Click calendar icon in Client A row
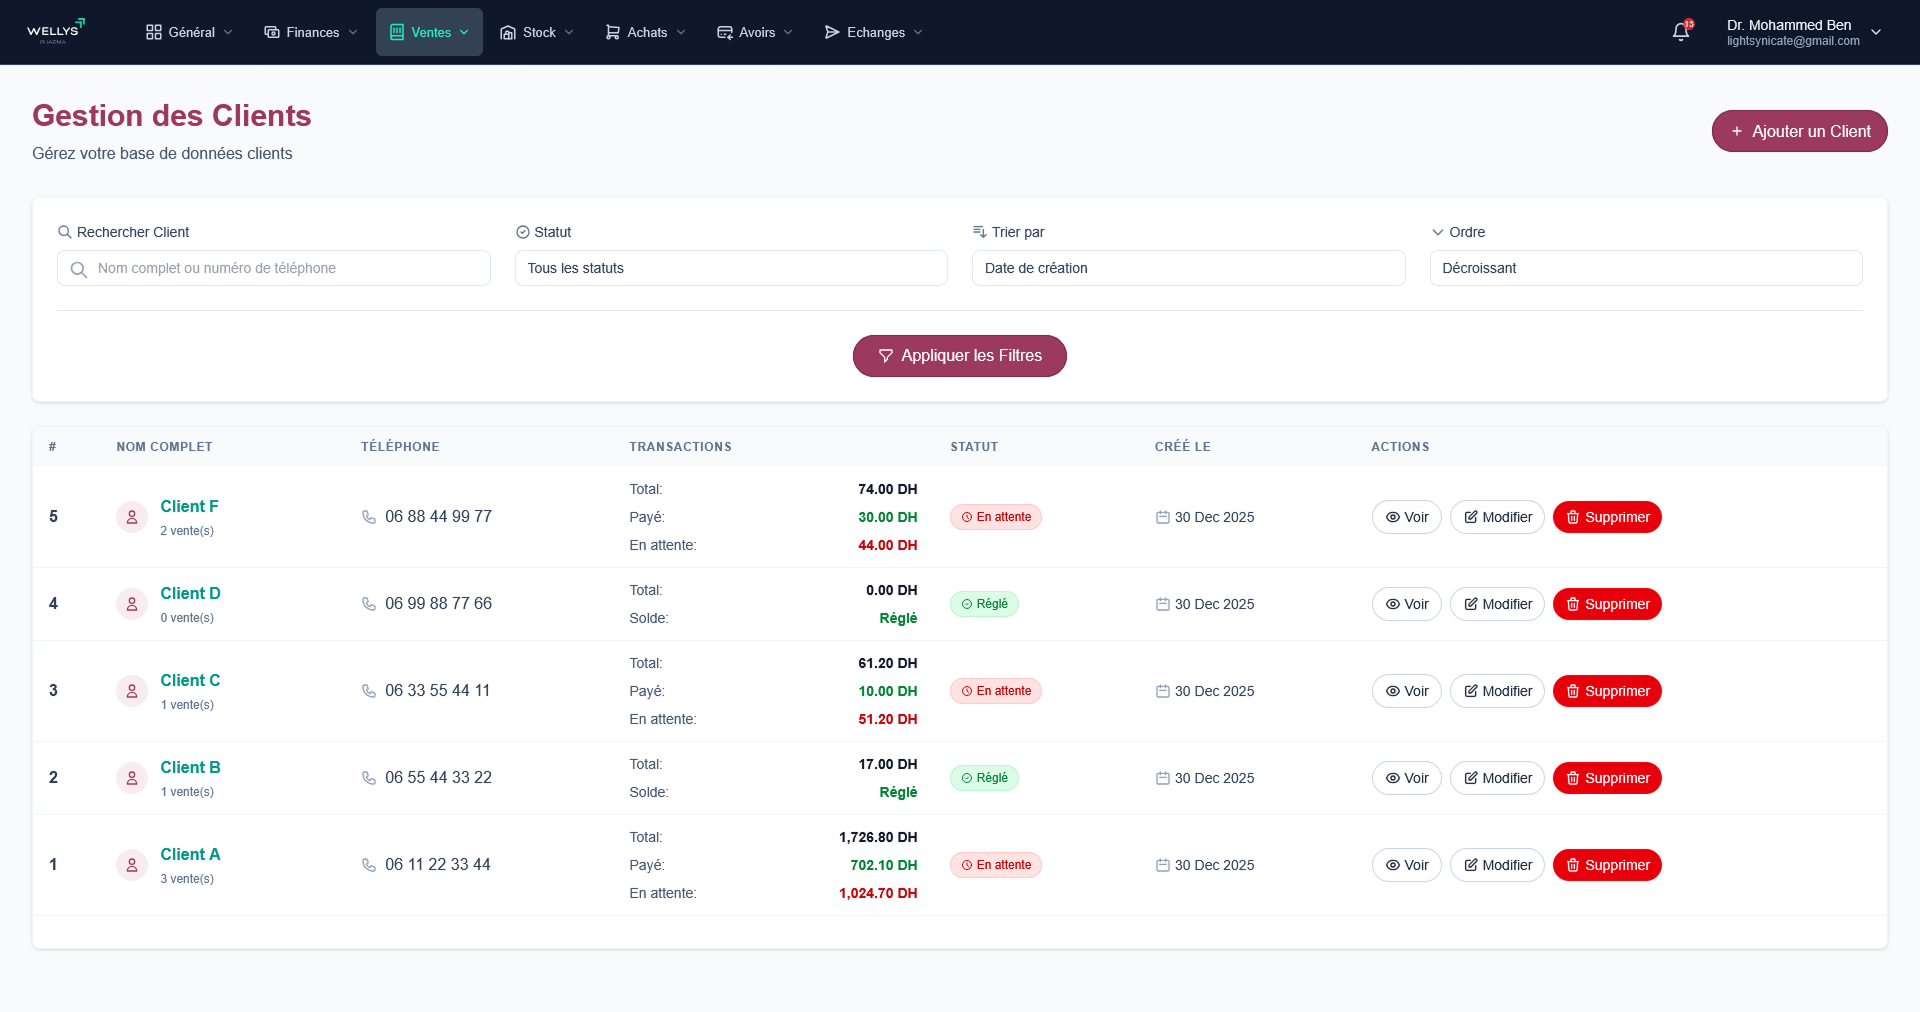Screen dimensions: 1920x1012 pos(1162,865)
